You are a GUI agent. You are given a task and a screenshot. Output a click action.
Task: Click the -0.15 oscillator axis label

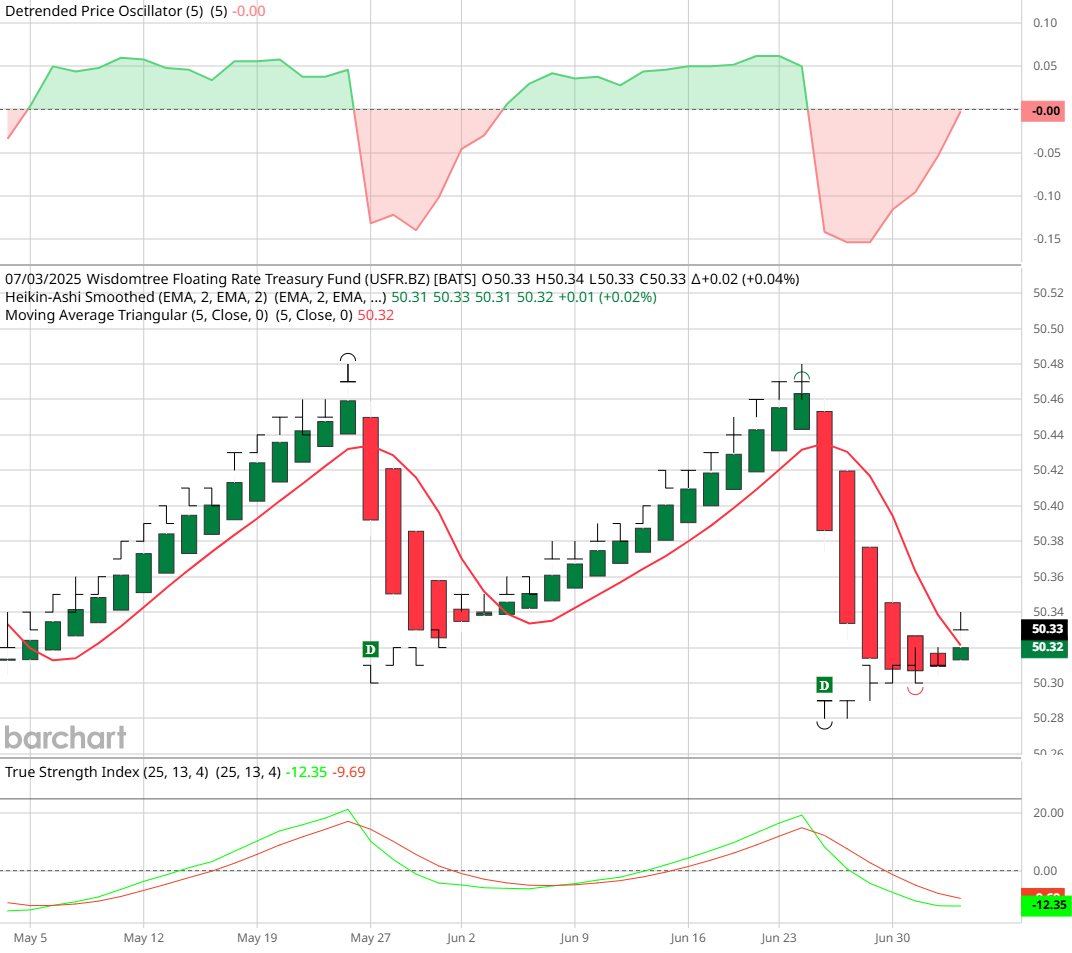[1047, 239]
